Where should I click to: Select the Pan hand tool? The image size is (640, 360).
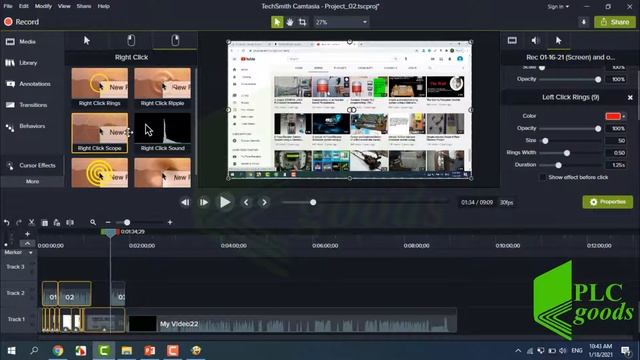click(290, 22)
